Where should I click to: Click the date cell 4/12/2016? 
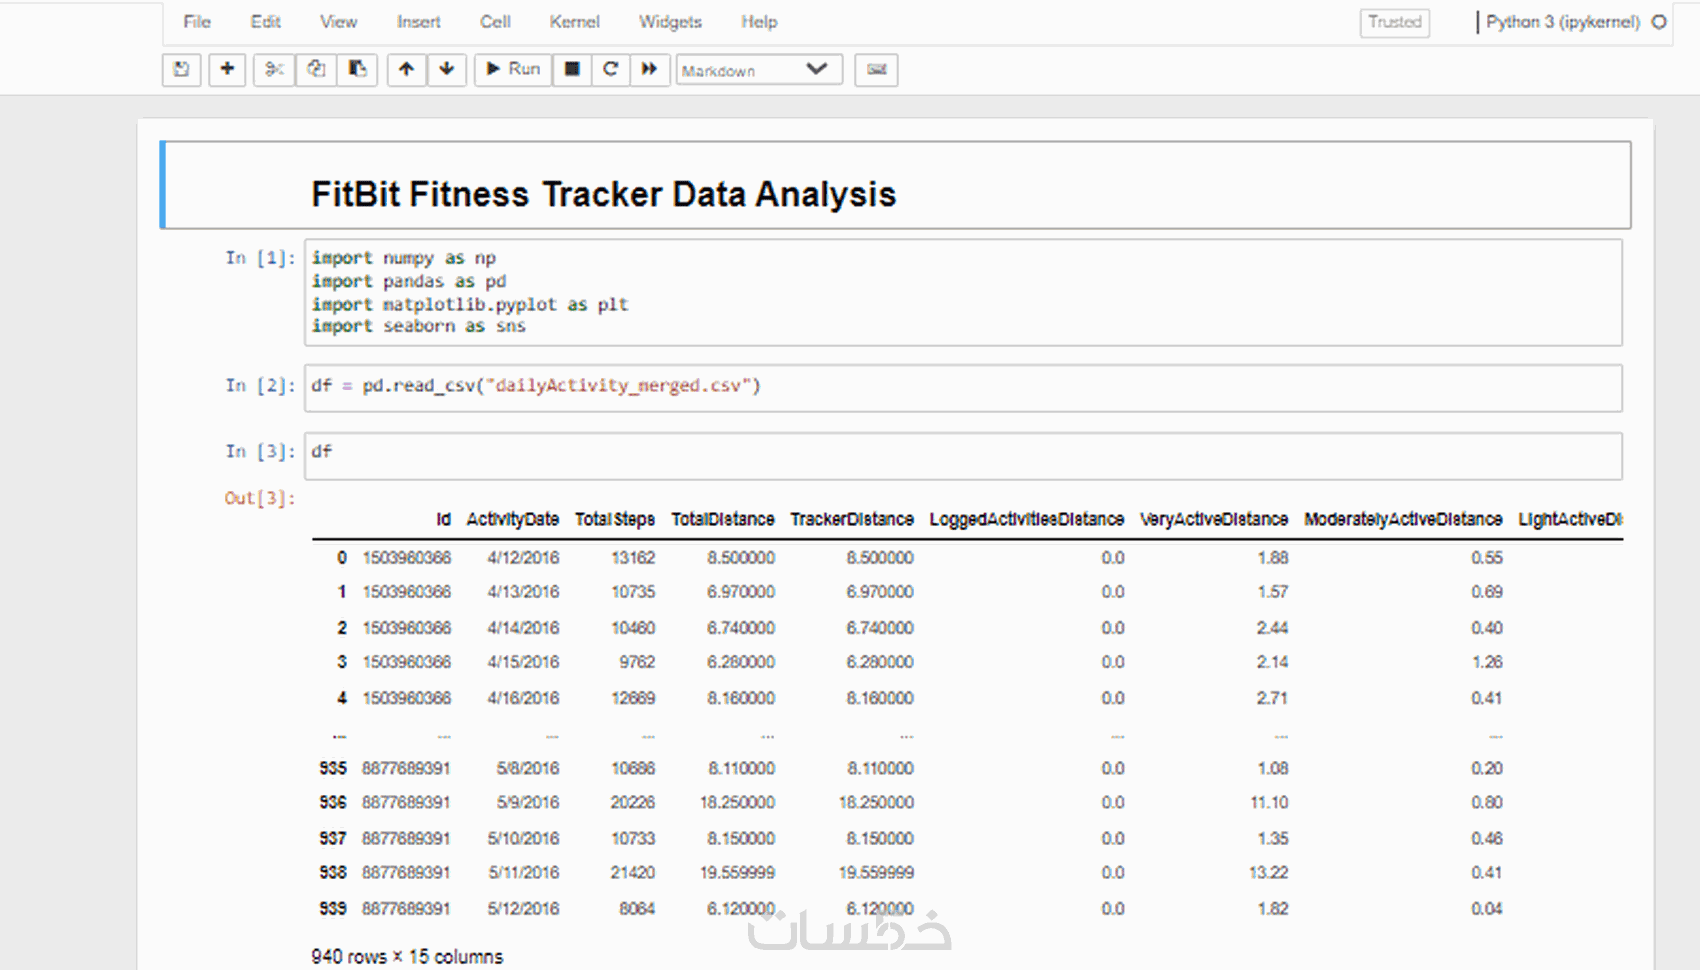(x=523, y=558)
